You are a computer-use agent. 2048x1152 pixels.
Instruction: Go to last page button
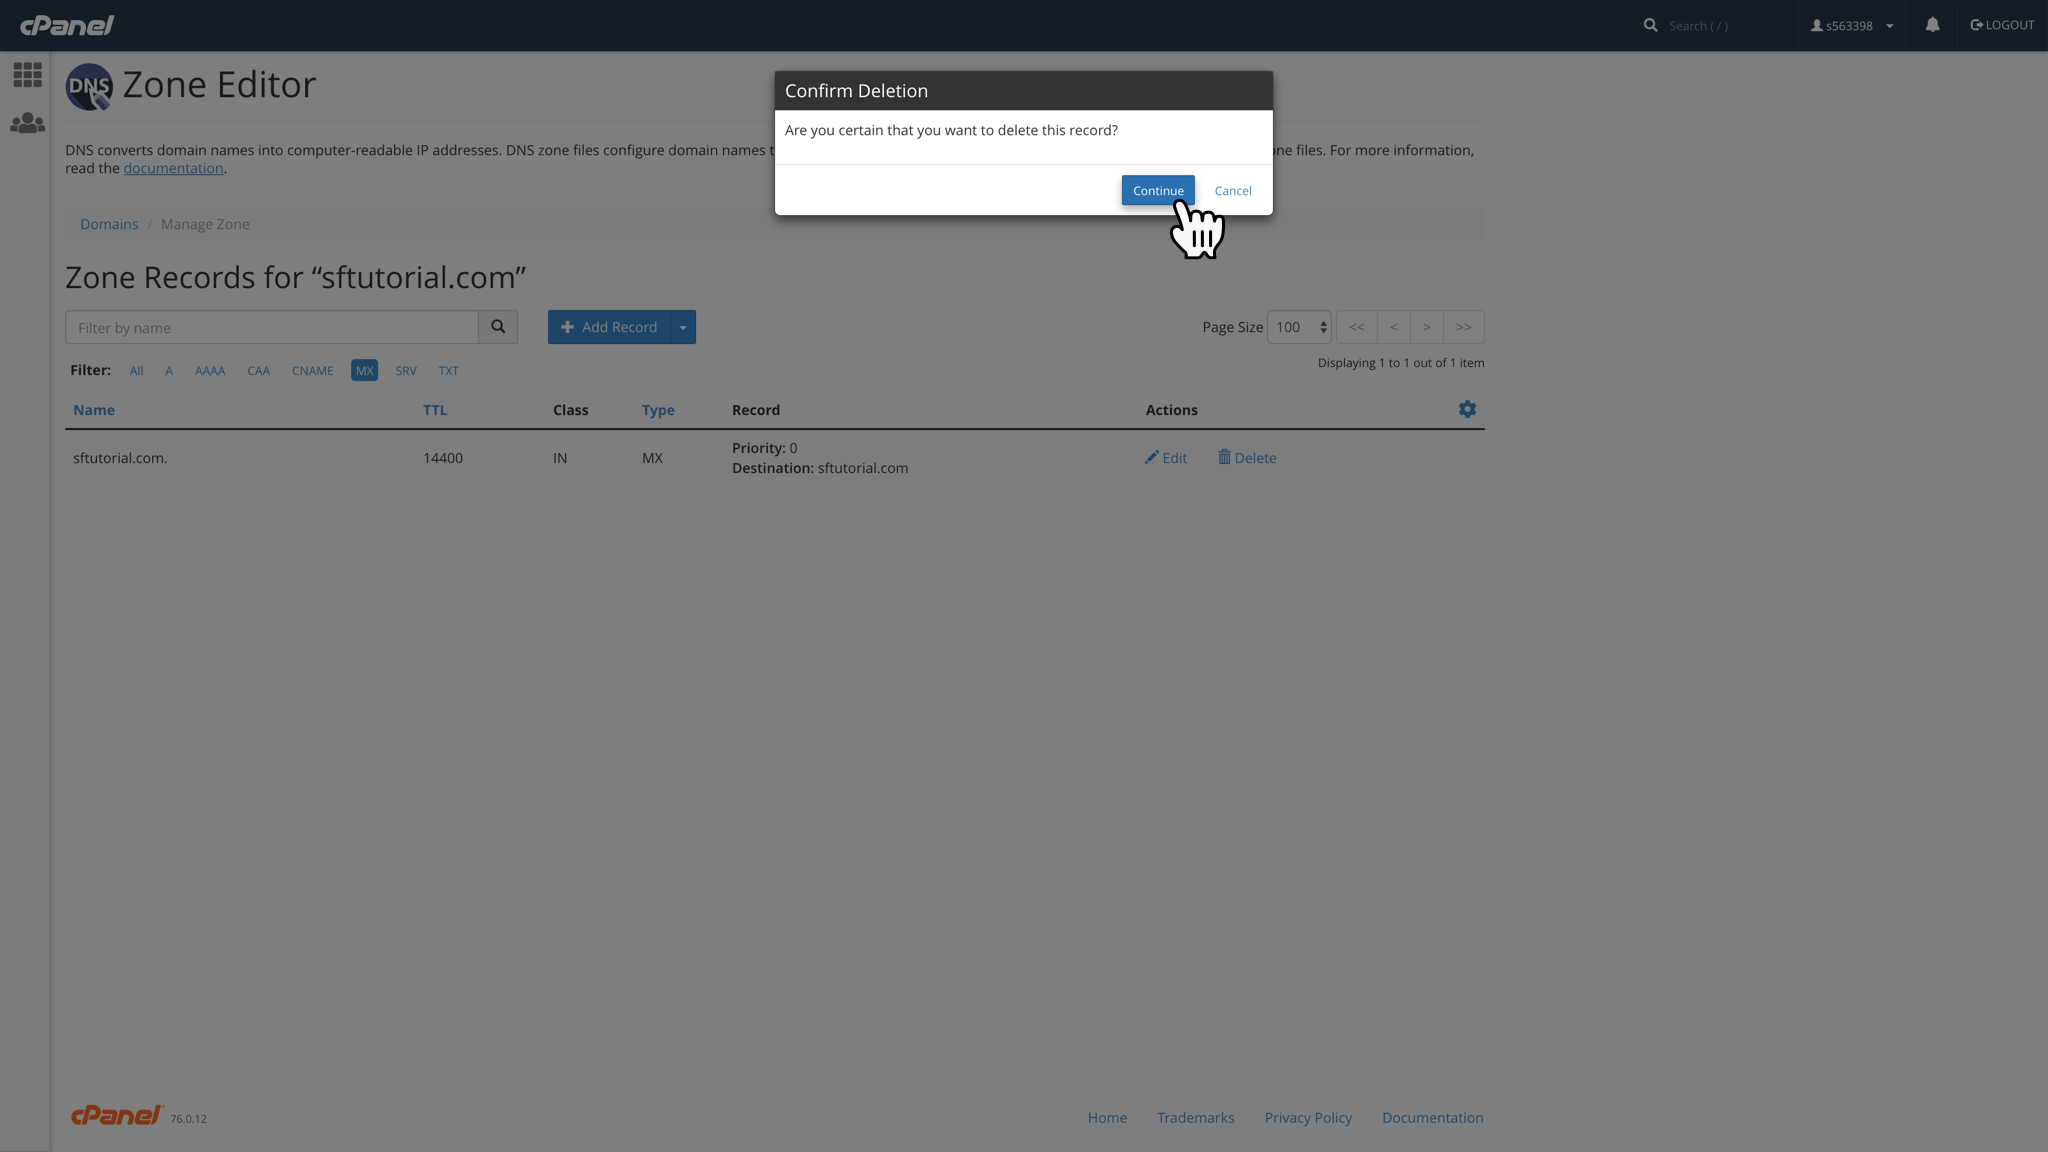pos(1463,327)
